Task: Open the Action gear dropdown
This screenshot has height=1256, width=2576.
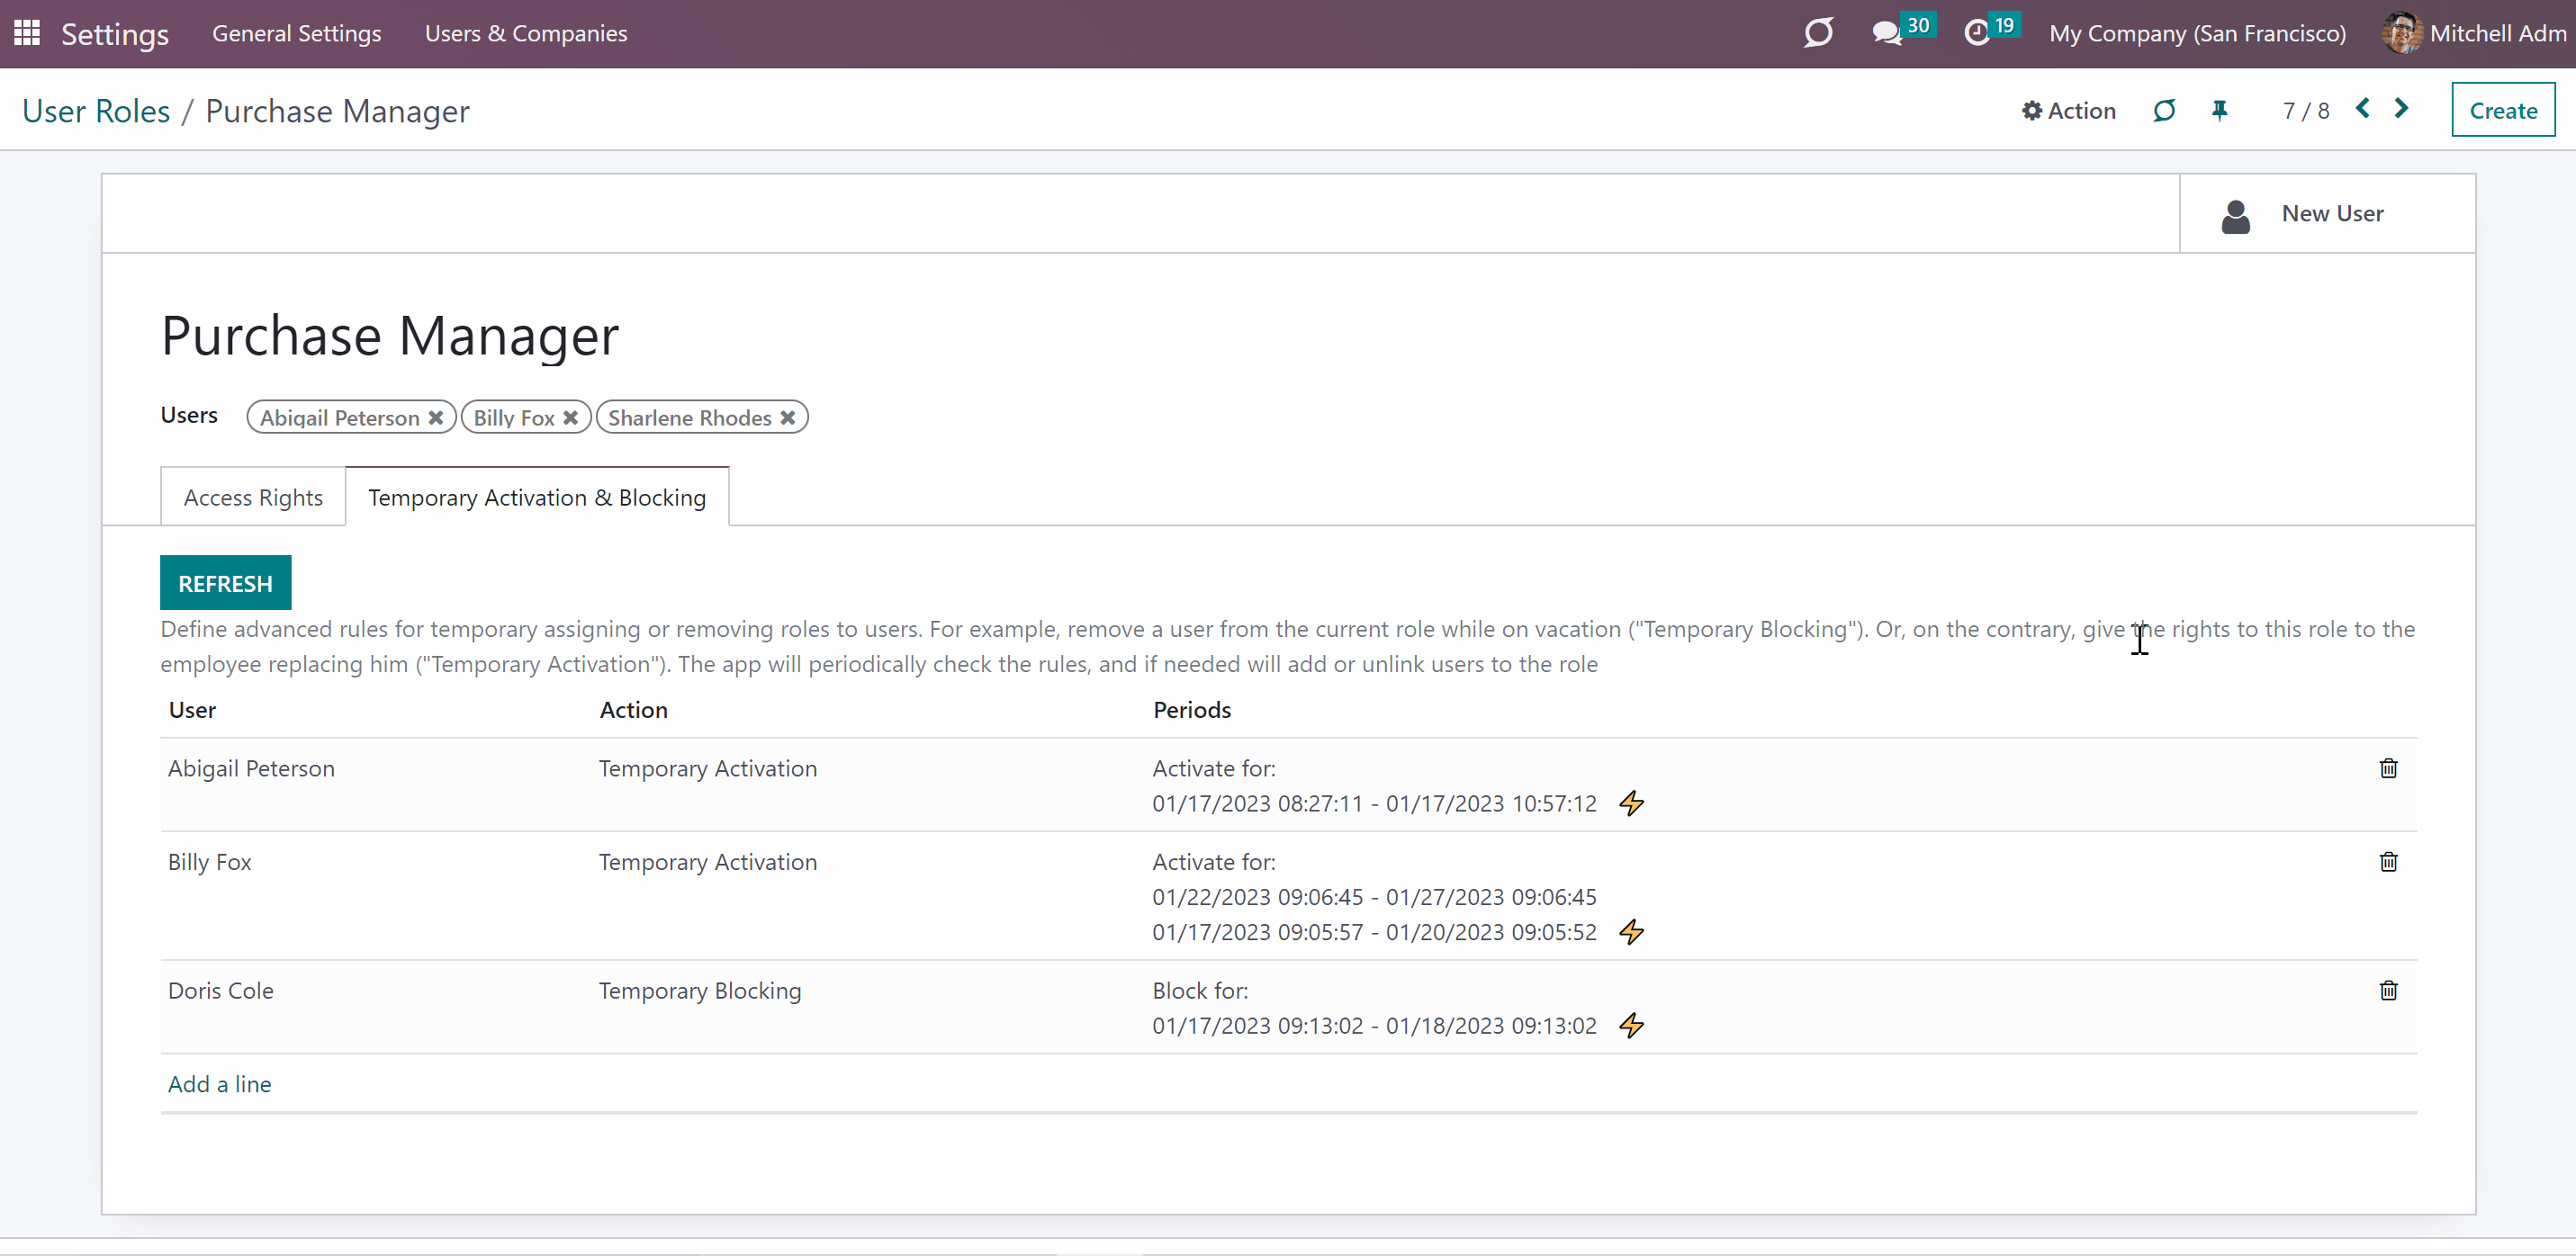Action: coord(2068,111)
